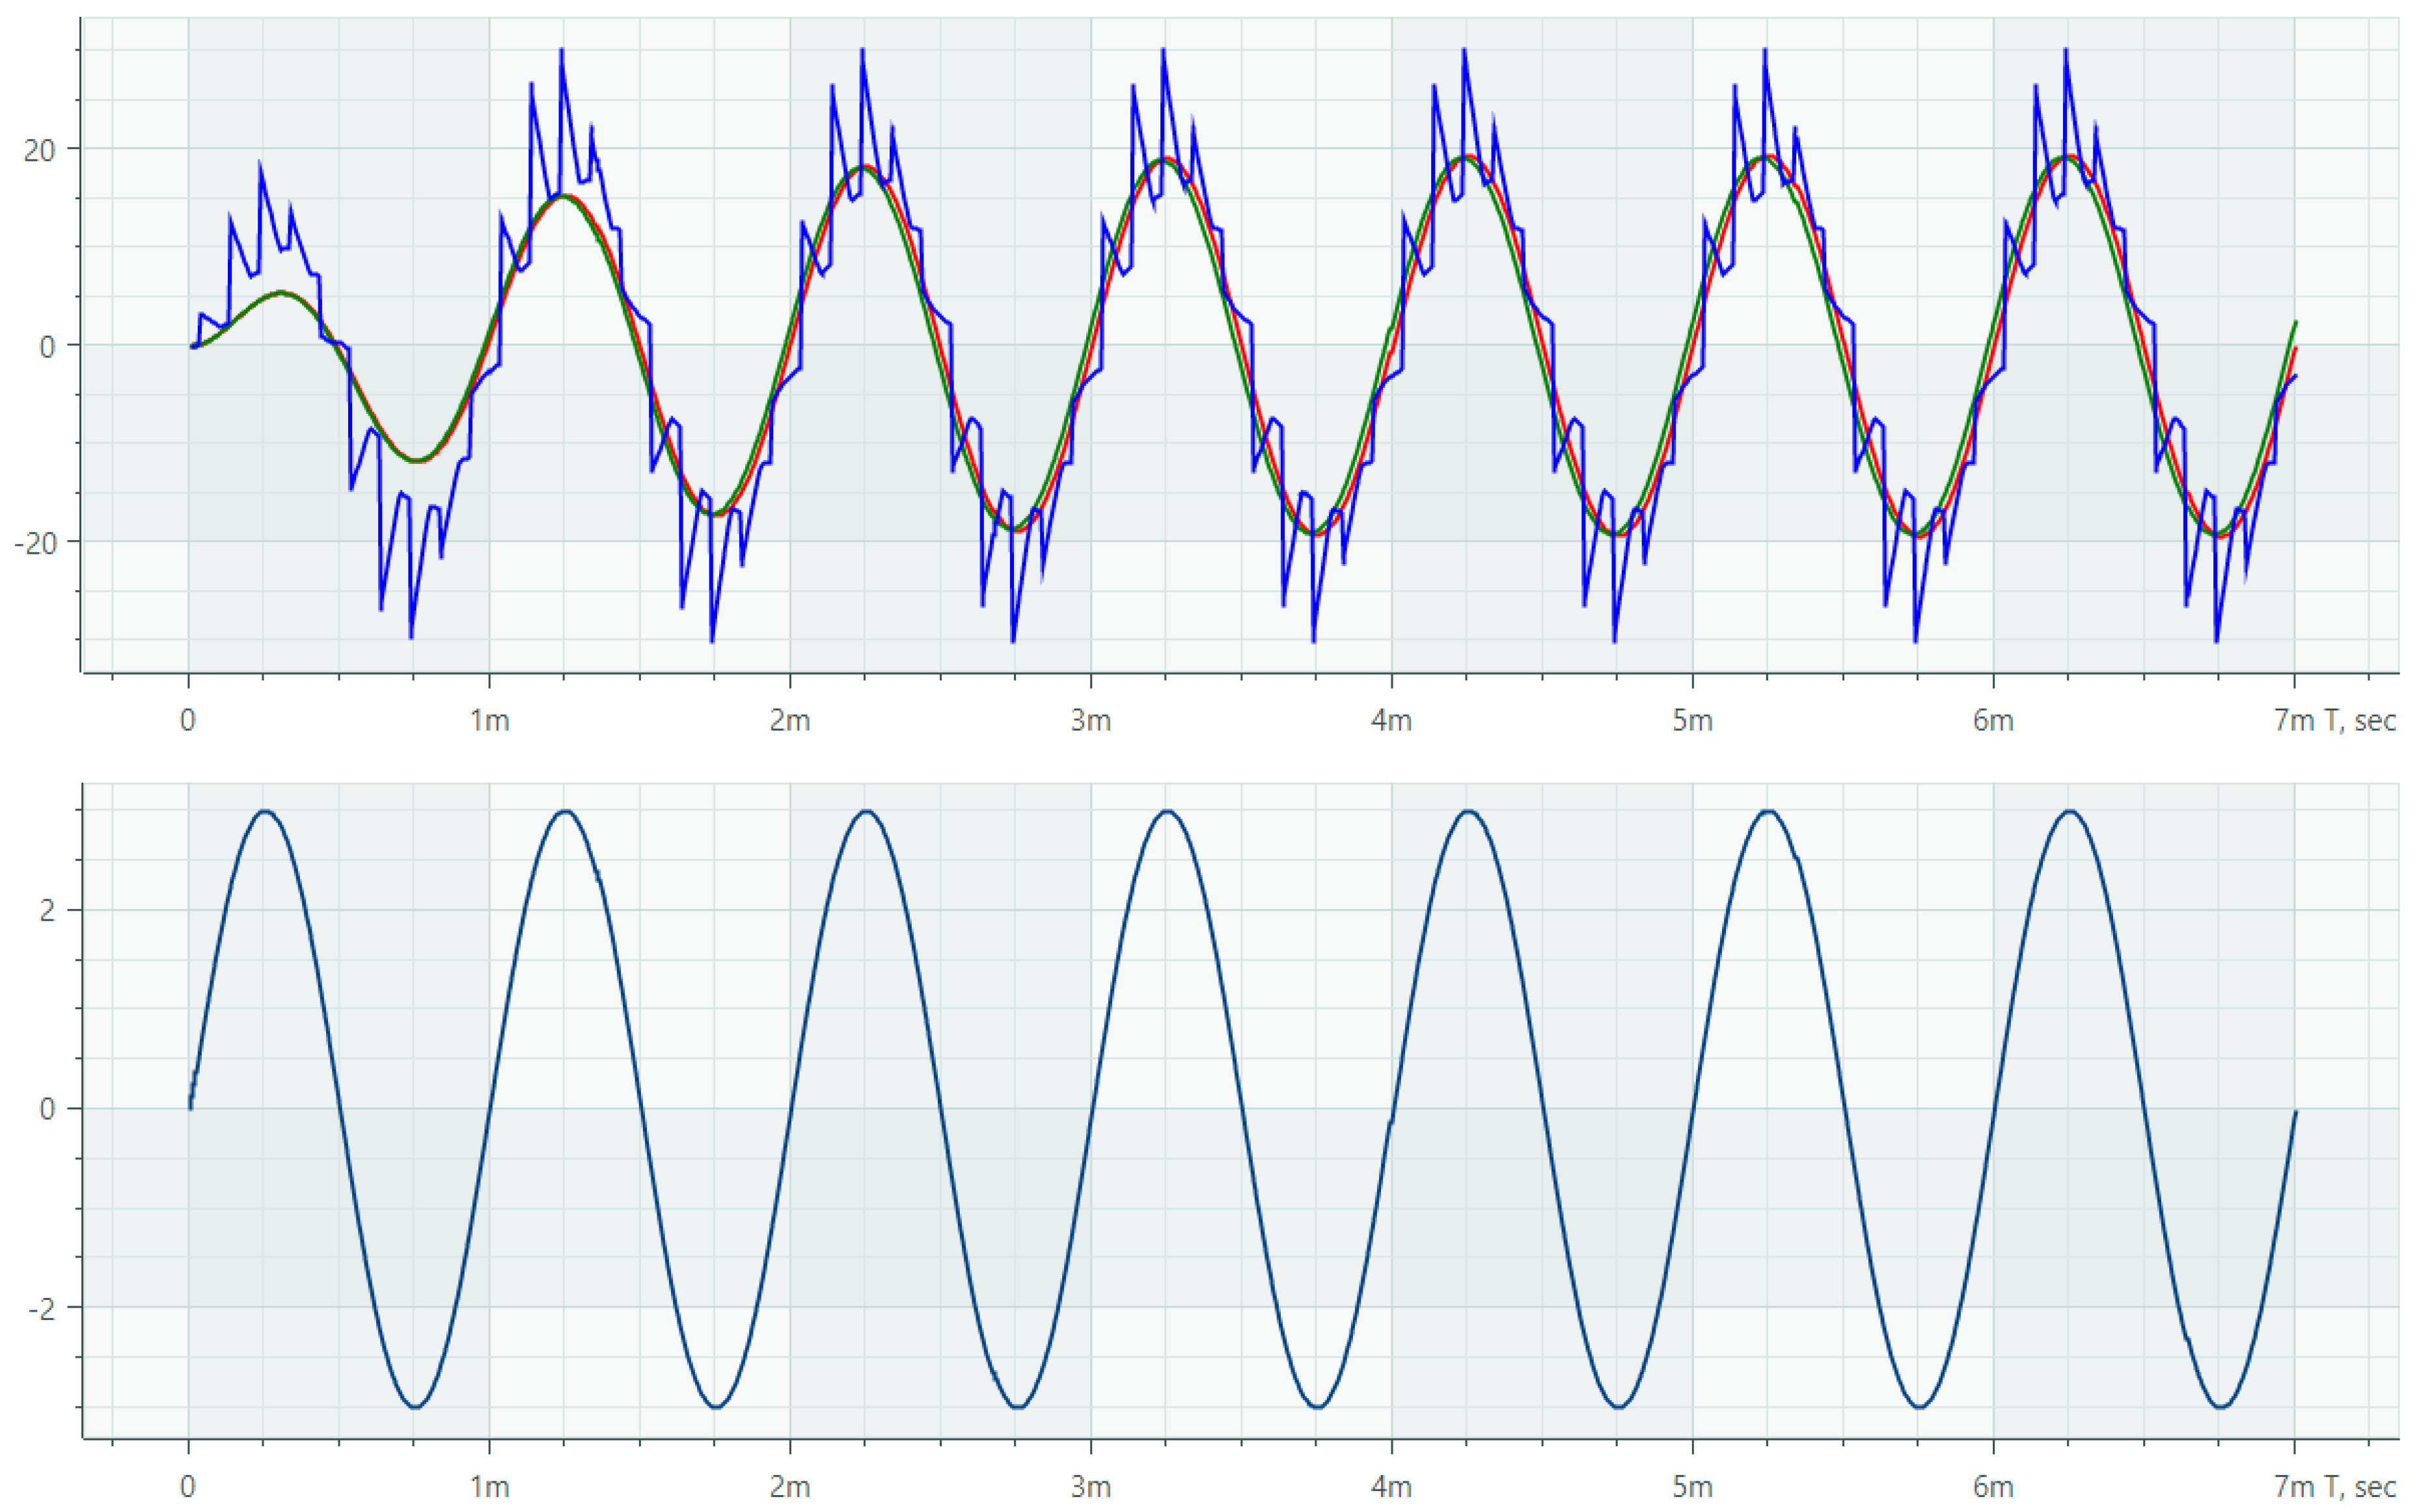This screenshot has height=1512, width=2419.
Task: Select the 1m tick label on top chart
Action: 489,721
